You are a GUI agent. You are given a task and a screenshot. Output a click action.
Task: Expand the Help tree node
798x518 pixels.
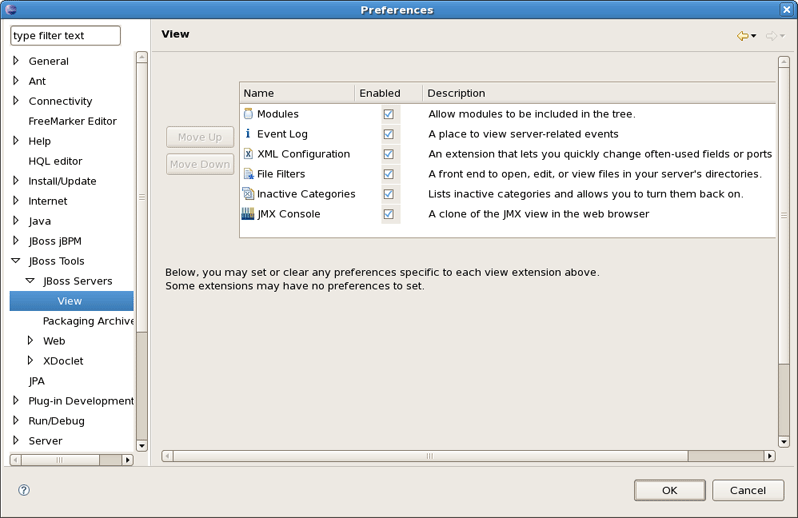tap(16, 140)
